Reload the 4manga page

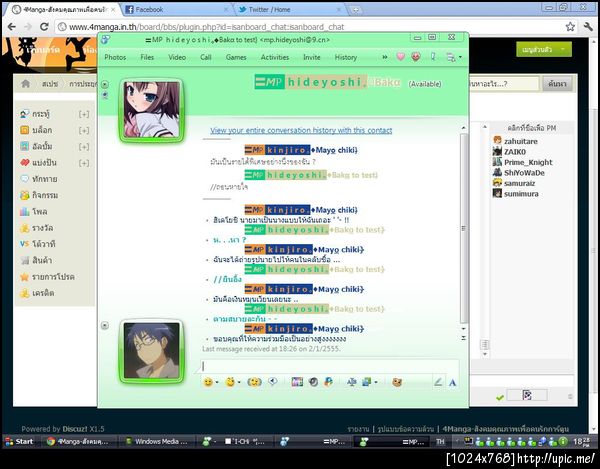point(44,27)
